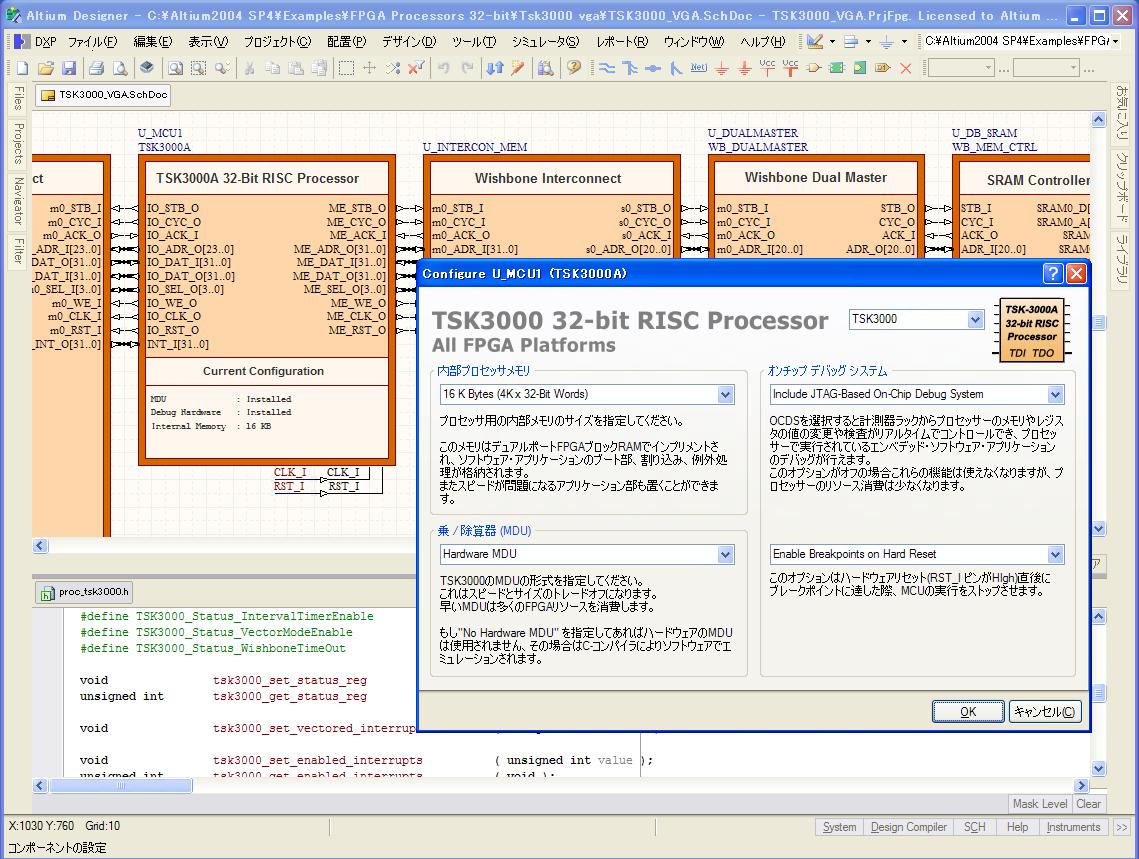Viewport: 1139px width, 859px height.
Task: Click the clear filter red X icon
Action: click(x=416, y=68)
